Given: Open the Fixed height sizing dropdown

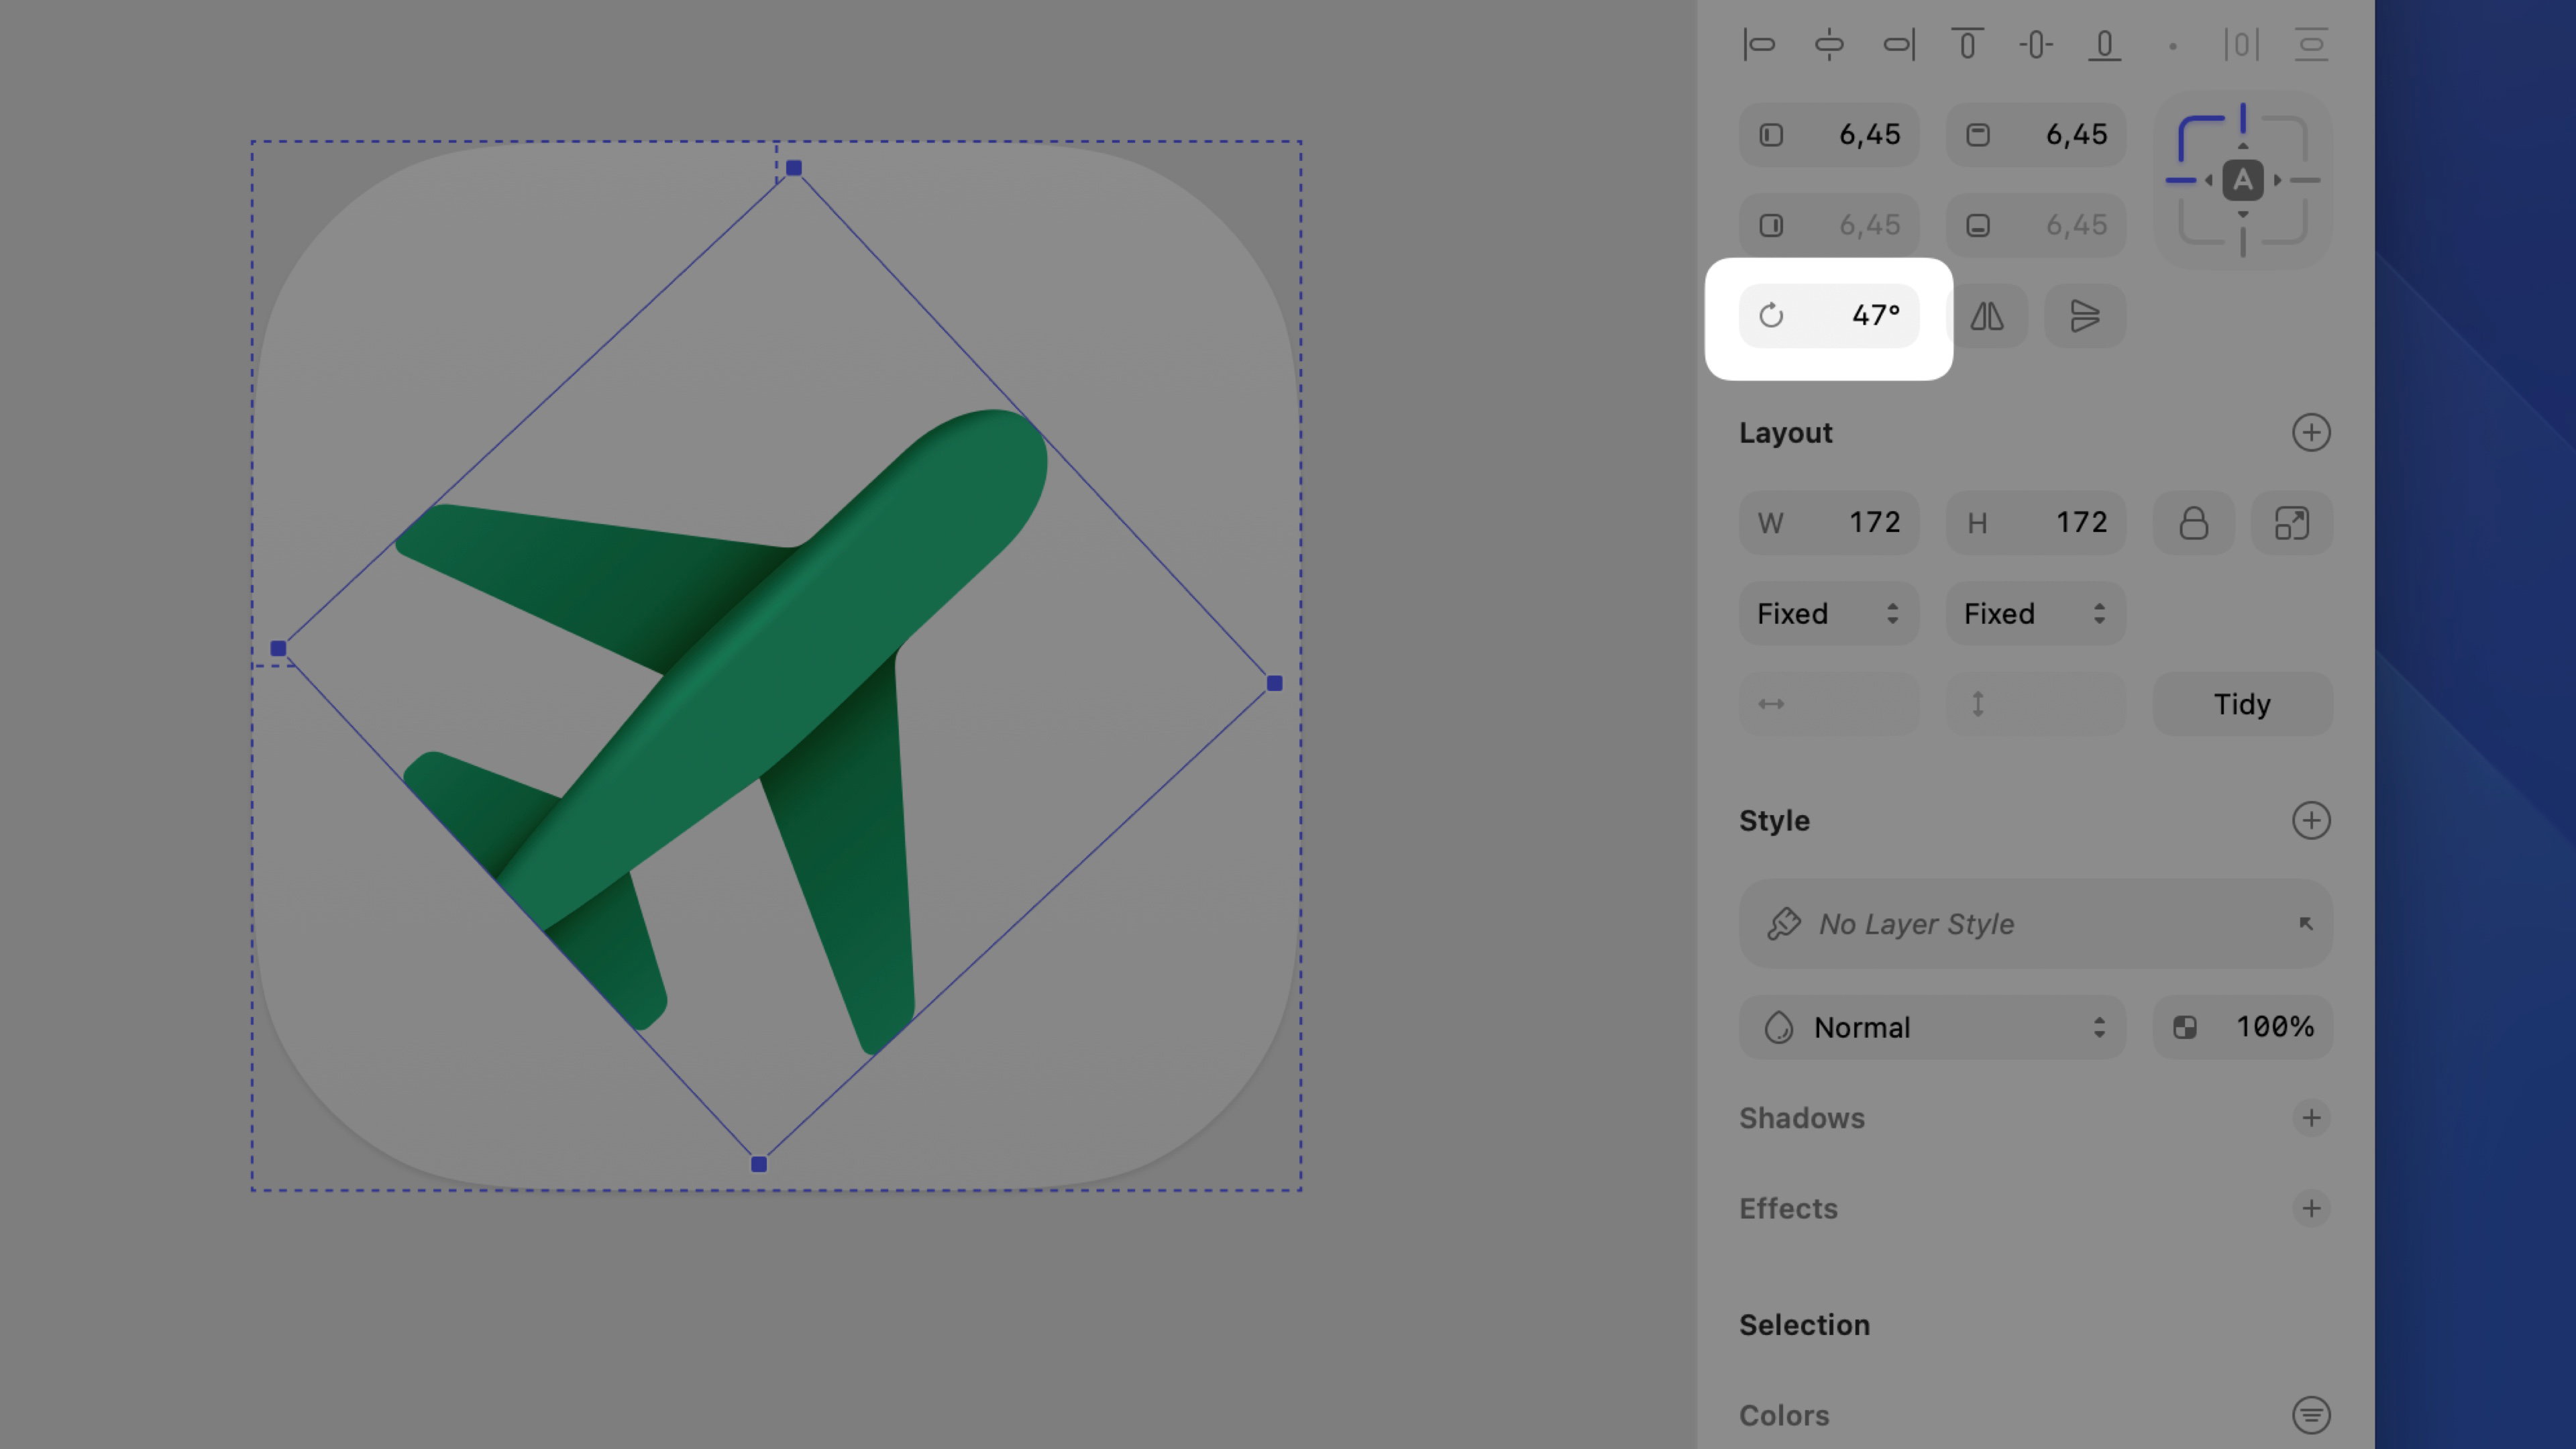Looking at the screenshot, I should 2035,613.
